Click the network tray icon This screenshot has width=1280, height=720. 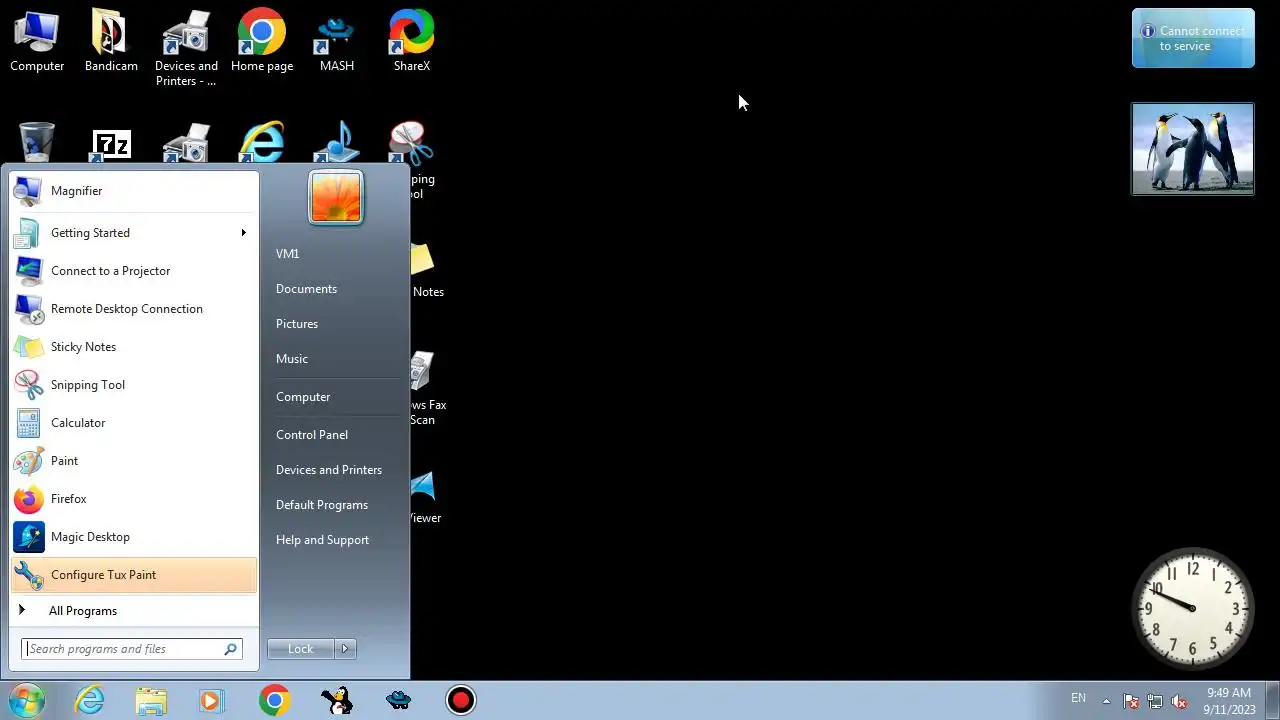tap(1155, 701)
